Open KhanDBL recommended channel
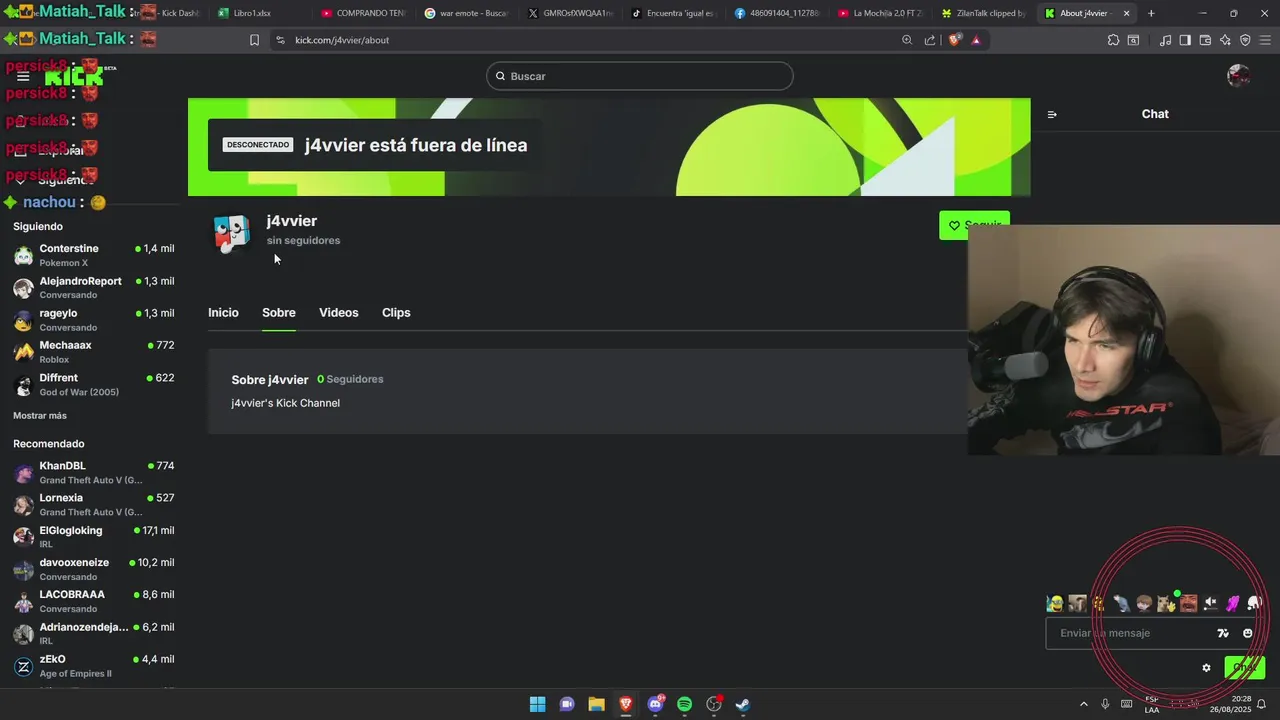Viewport: 1280px width, 720px height. click(x=94, y=472)
